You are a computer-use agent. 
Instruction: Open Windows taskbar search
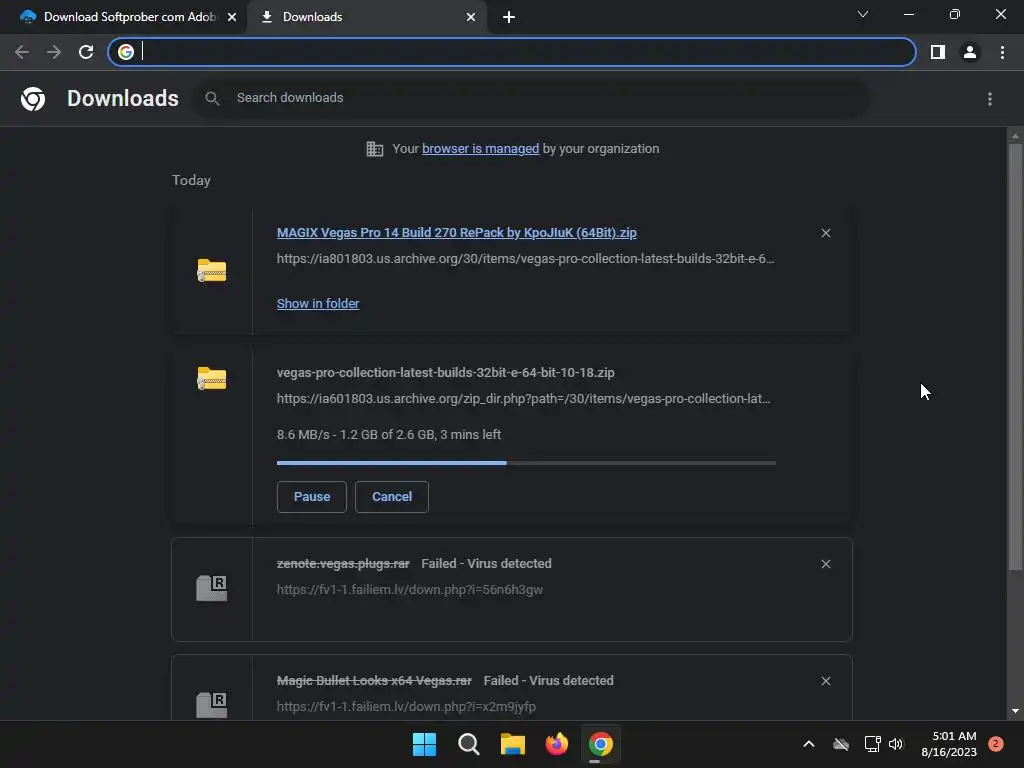(x=469, y=744)
